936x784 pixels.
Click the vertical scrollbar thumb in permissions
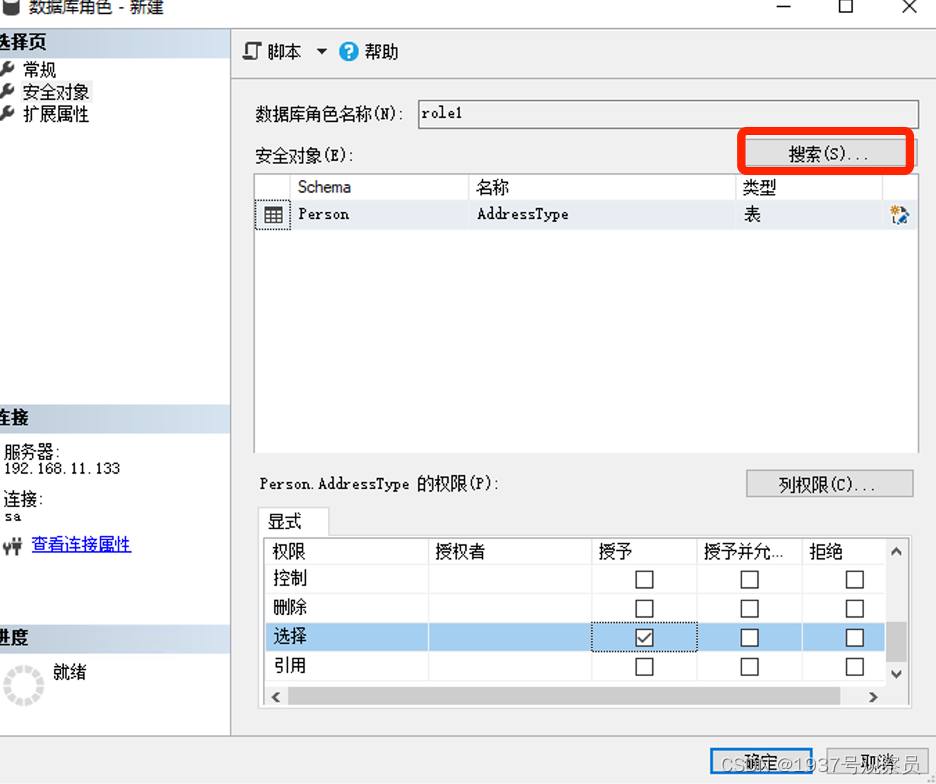[x=896, y=642]
